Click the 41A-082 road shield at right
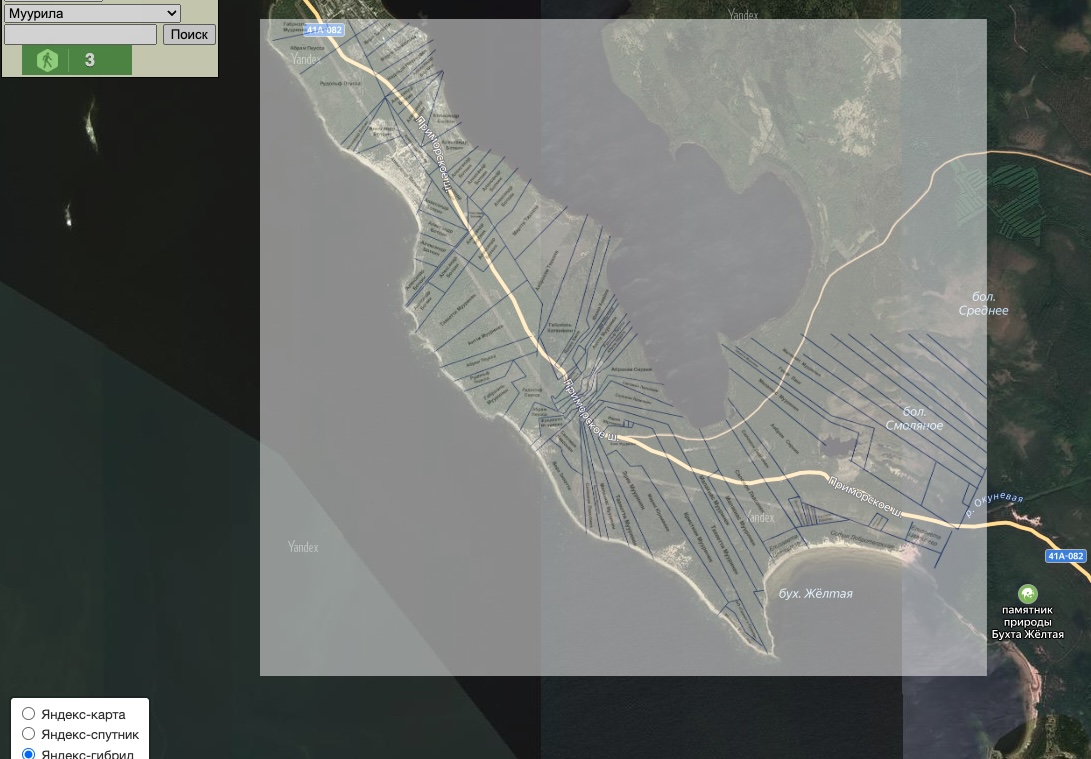 pyautogui.click(x=1065, y=556)
